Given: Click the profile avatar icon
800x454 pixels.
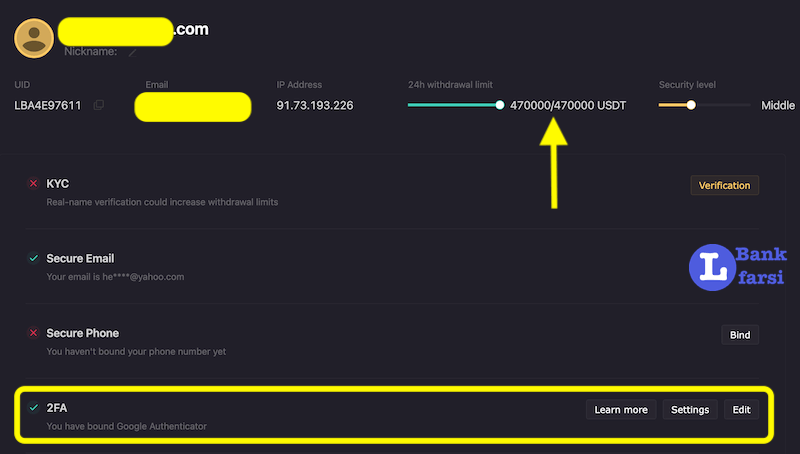Looking at the screenshot, I should point(34,37).
